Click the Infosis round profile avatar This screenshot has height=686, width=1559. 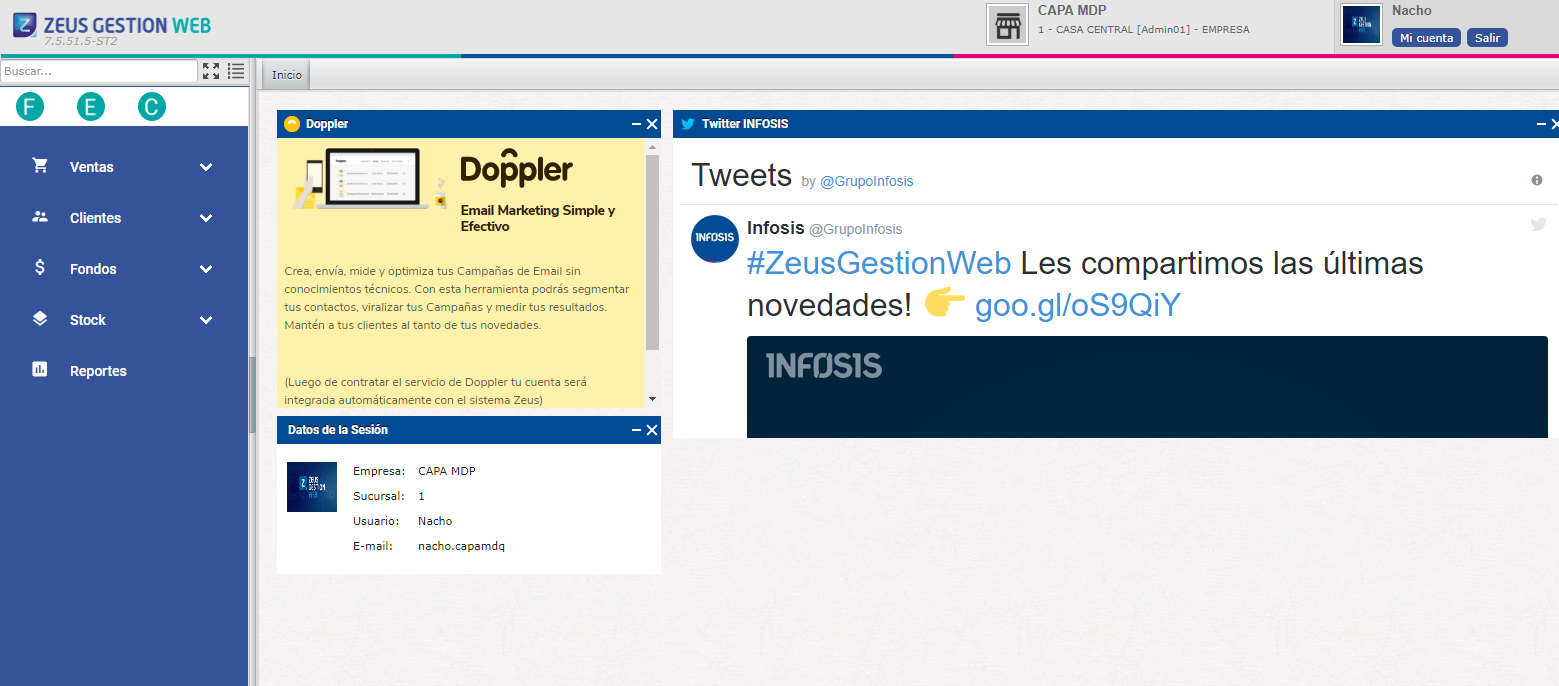[715, 238]
